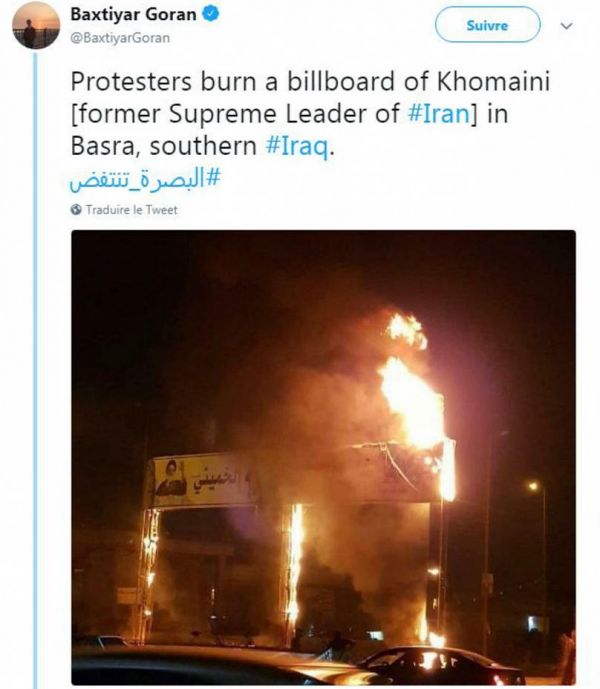Open the Arabic #البصرة_تنتفض hashtag

(145, 179)
